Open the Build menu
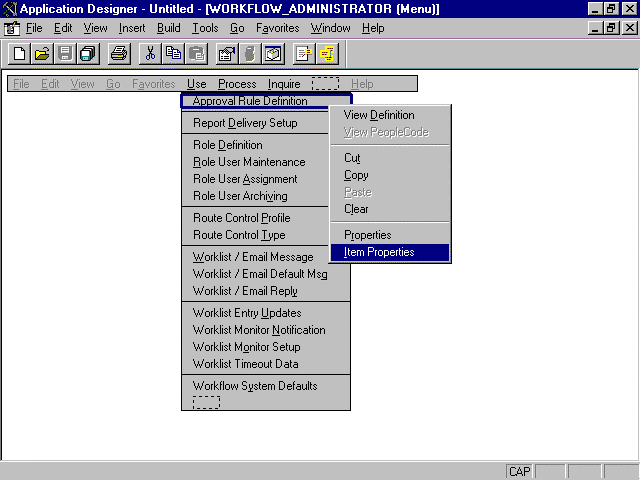Viewport: 640px width, 480px height. (x=169, y=28)
